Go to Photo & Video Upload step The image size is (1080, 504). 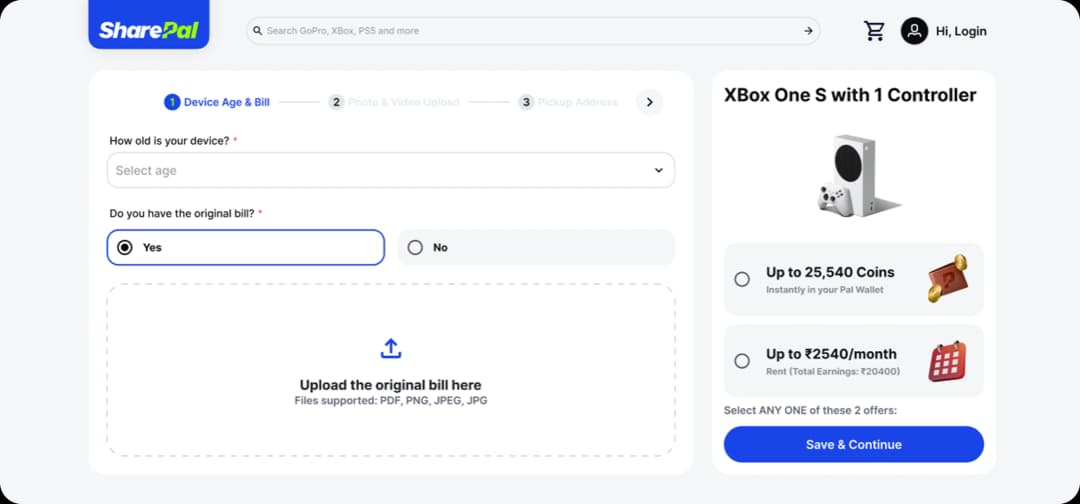395,102
